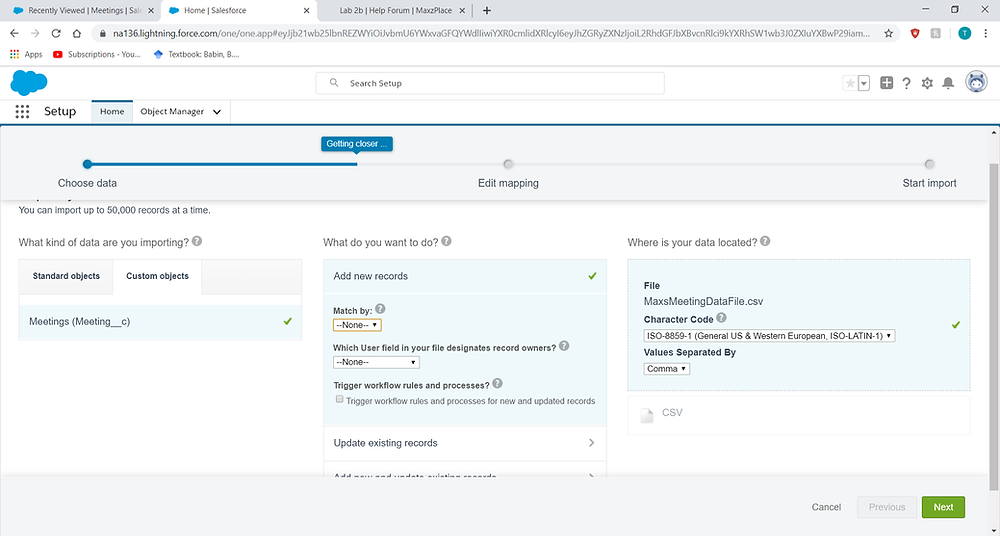Open the Chrome profile T icon
Viewport: 1000px width, 536px height.
tap(964, 33)
